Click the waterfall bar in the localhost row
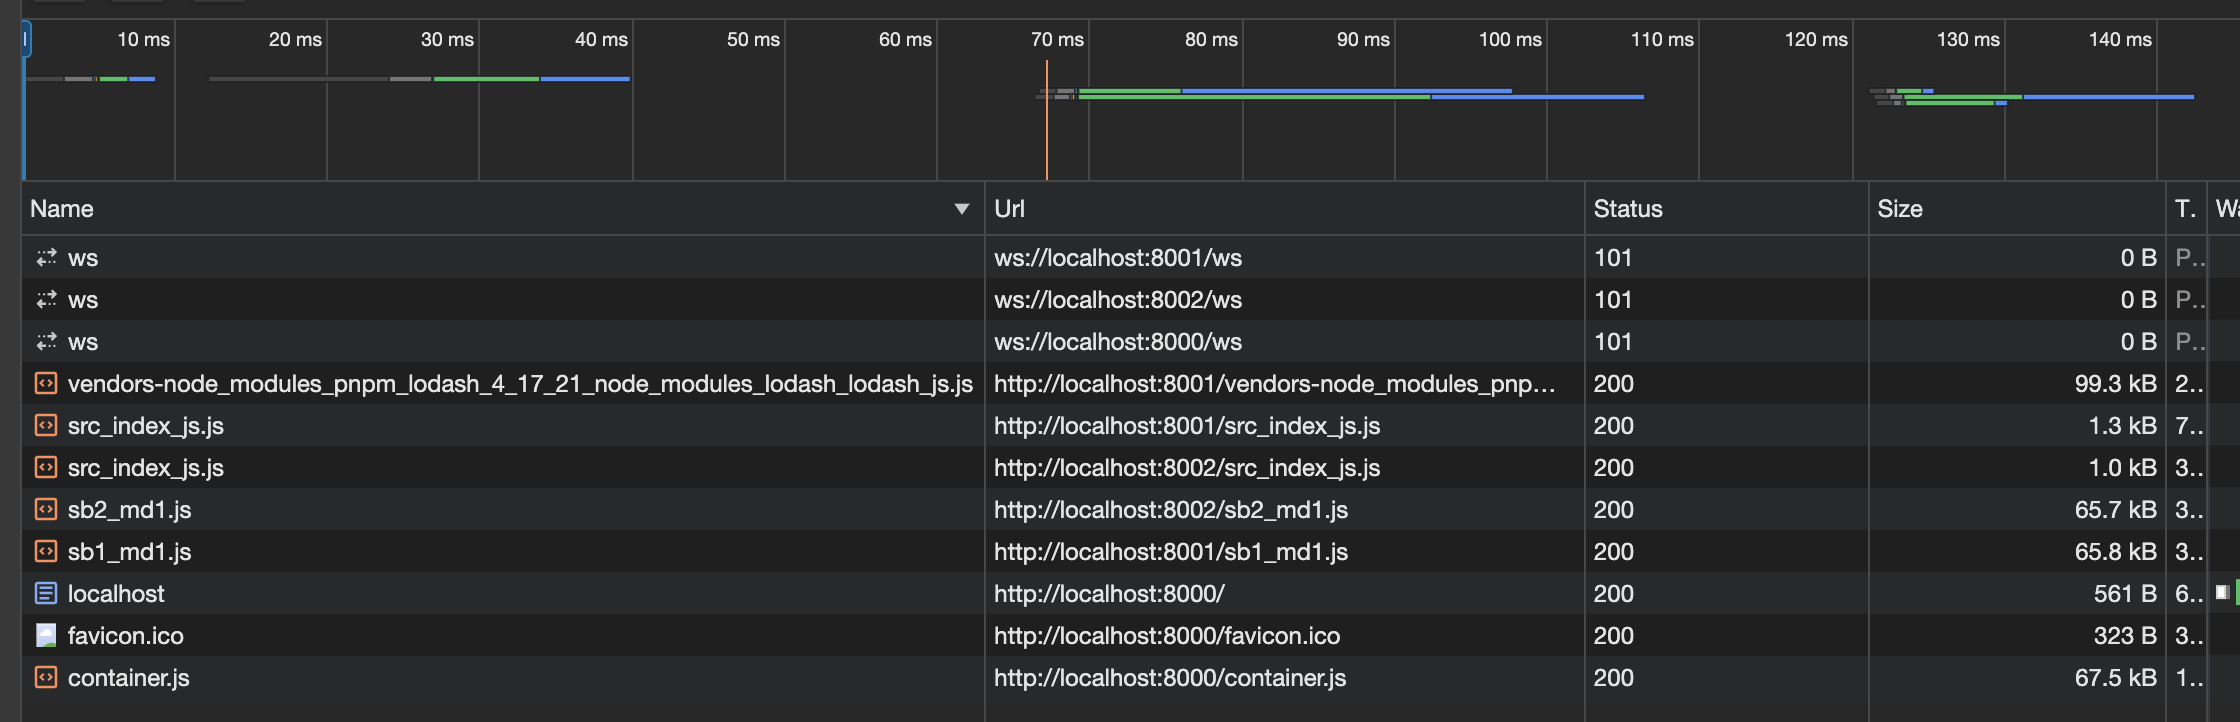 2226,593
